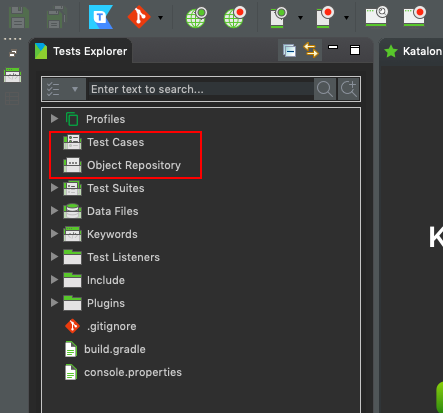Click the Record Windows toolbar icon
This screenshot has height=413, width=443.
click(415, 16)
